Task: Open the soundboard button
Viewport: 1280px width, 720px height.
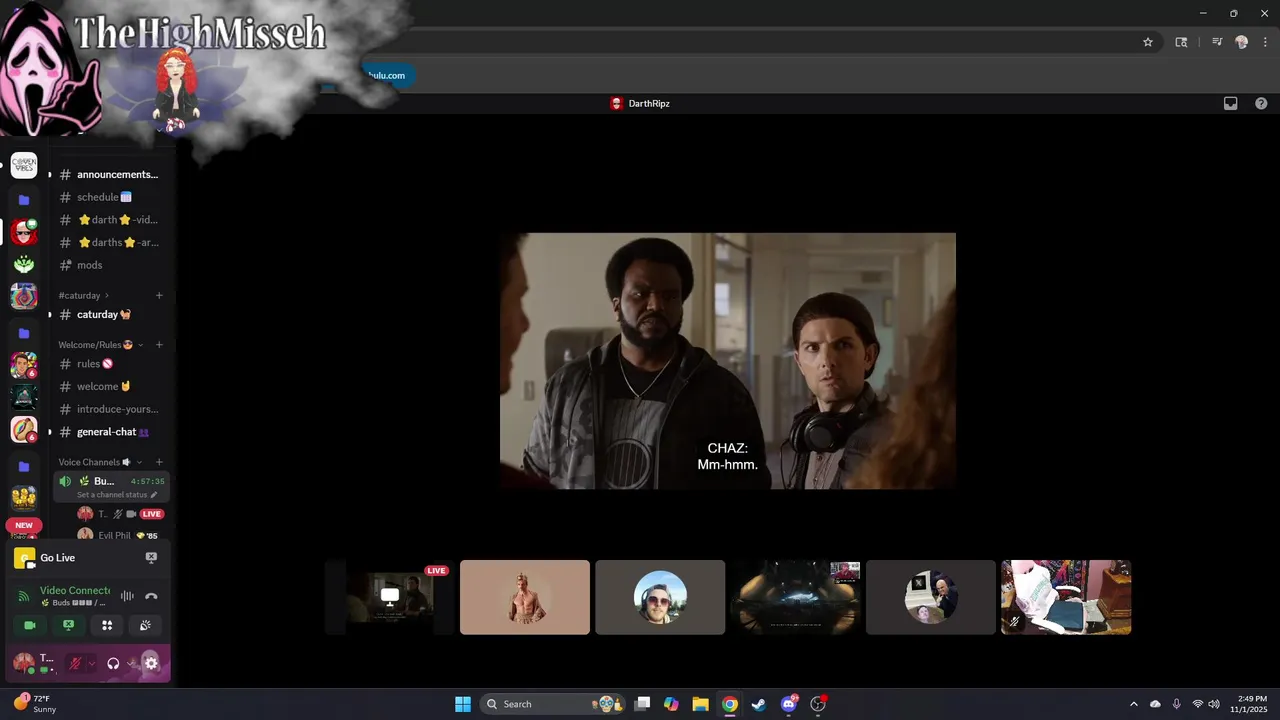Action: coord(145,625)
